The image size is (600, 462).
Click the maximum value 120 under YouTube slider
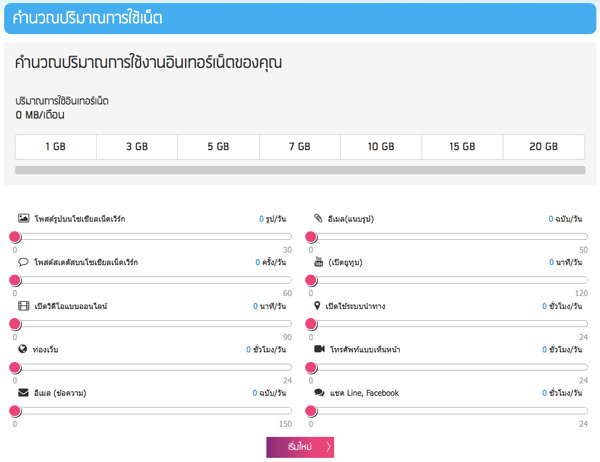click(x=581, y=293)
